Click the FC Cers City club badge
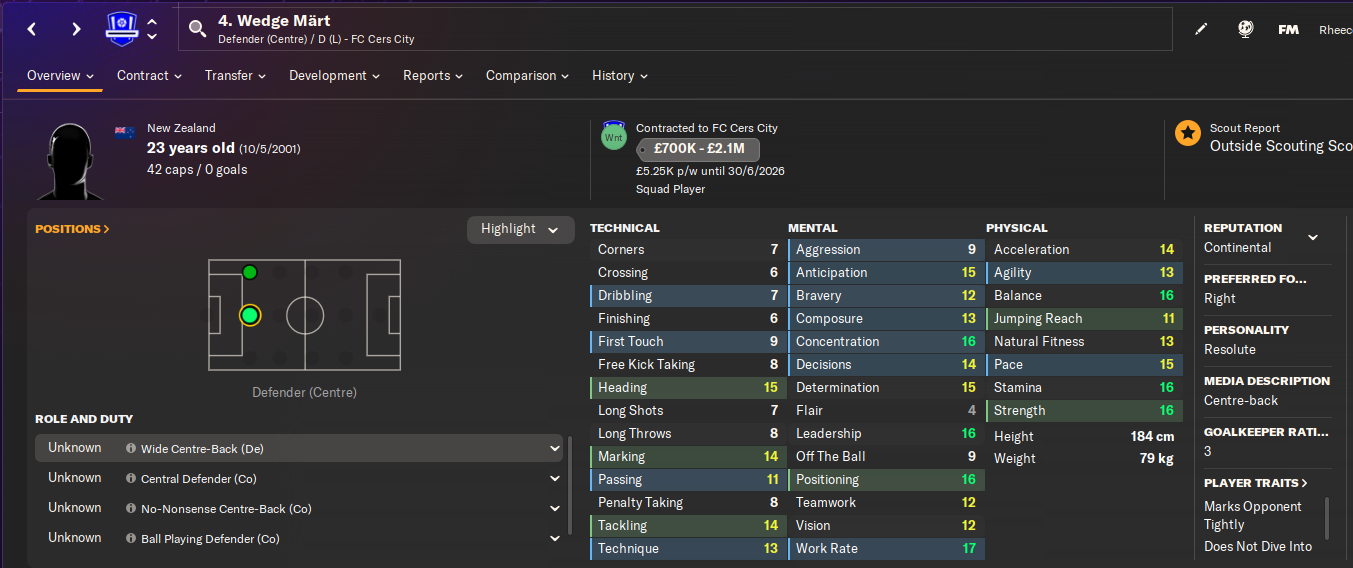This screenshot has height=568, width=1353. [x=121, y=28]
